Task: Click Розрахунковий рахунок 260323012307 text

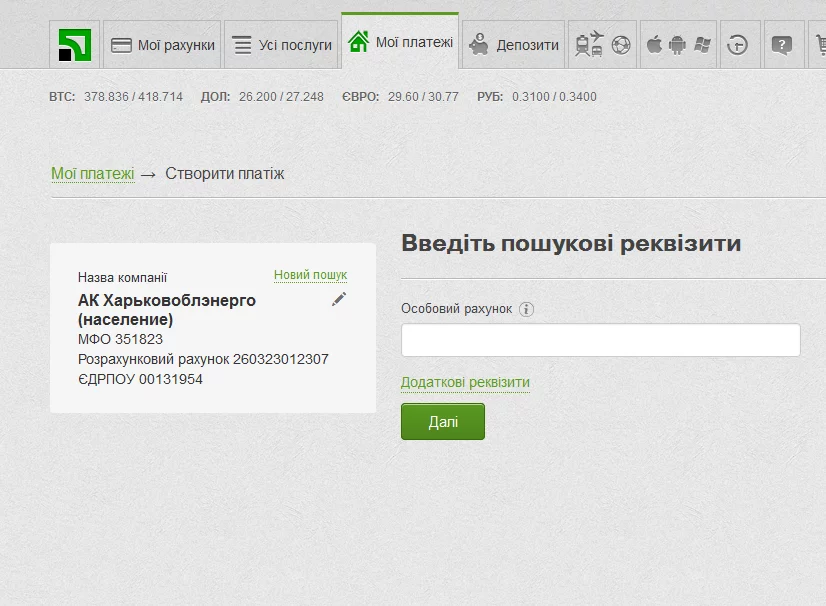Action: pos(203,359)
